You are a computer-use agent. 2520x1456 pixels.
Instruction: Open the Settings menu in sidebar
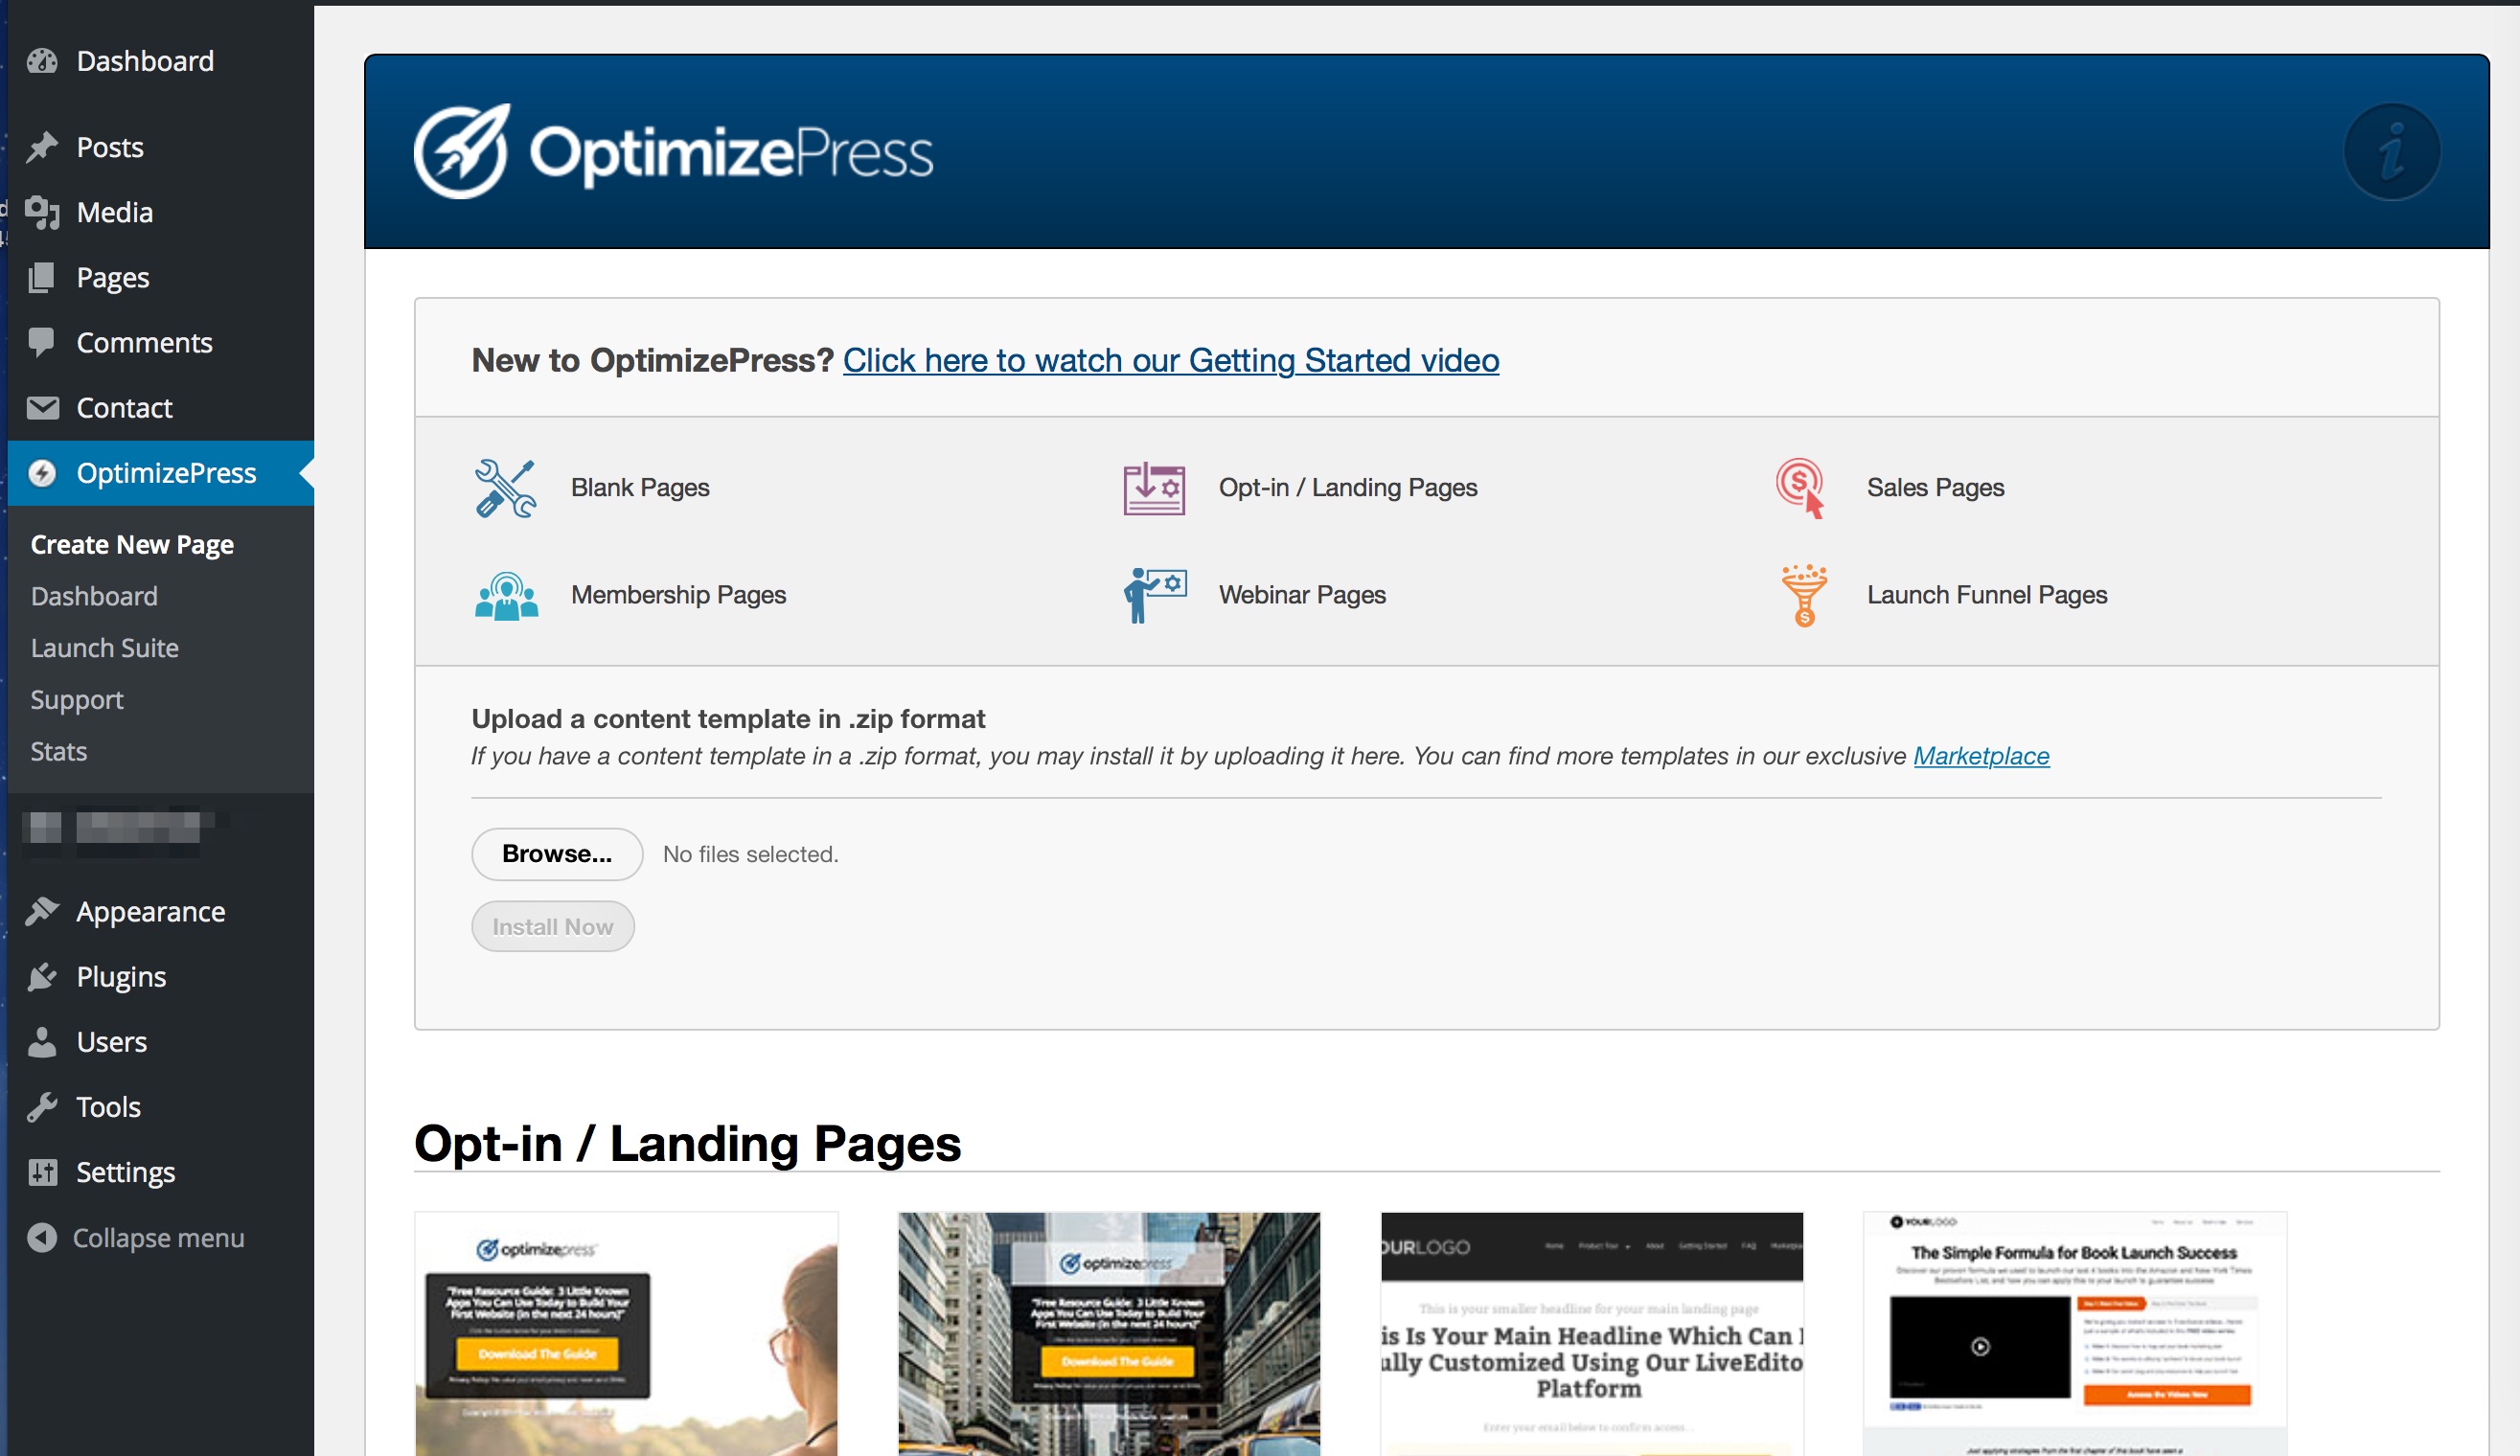pyautogui.click(x=125, y=1172)
